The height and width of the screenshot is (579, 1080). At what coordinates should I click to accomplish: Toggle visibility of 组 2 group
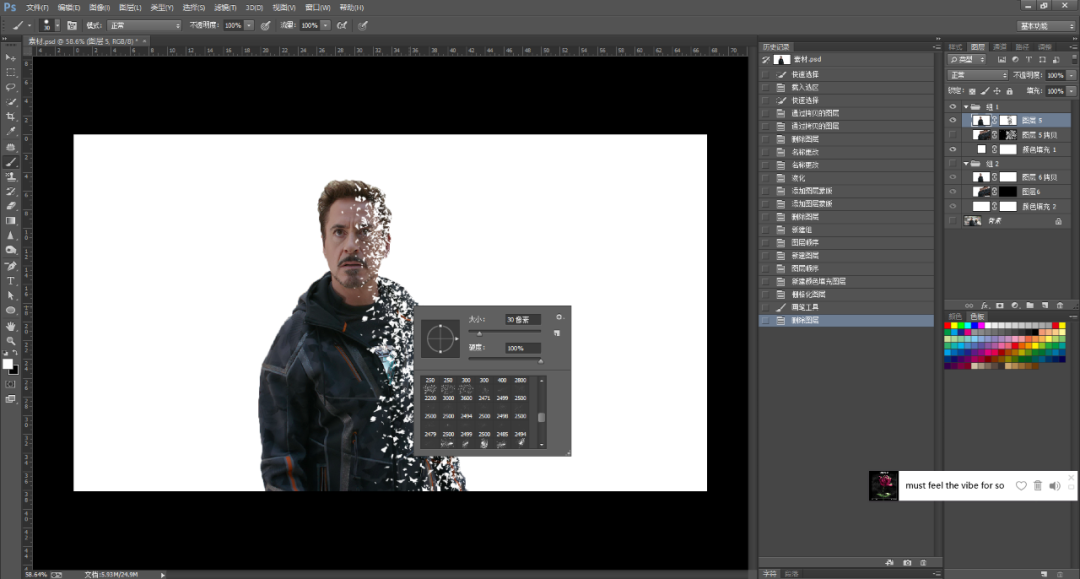pos(953,164)
